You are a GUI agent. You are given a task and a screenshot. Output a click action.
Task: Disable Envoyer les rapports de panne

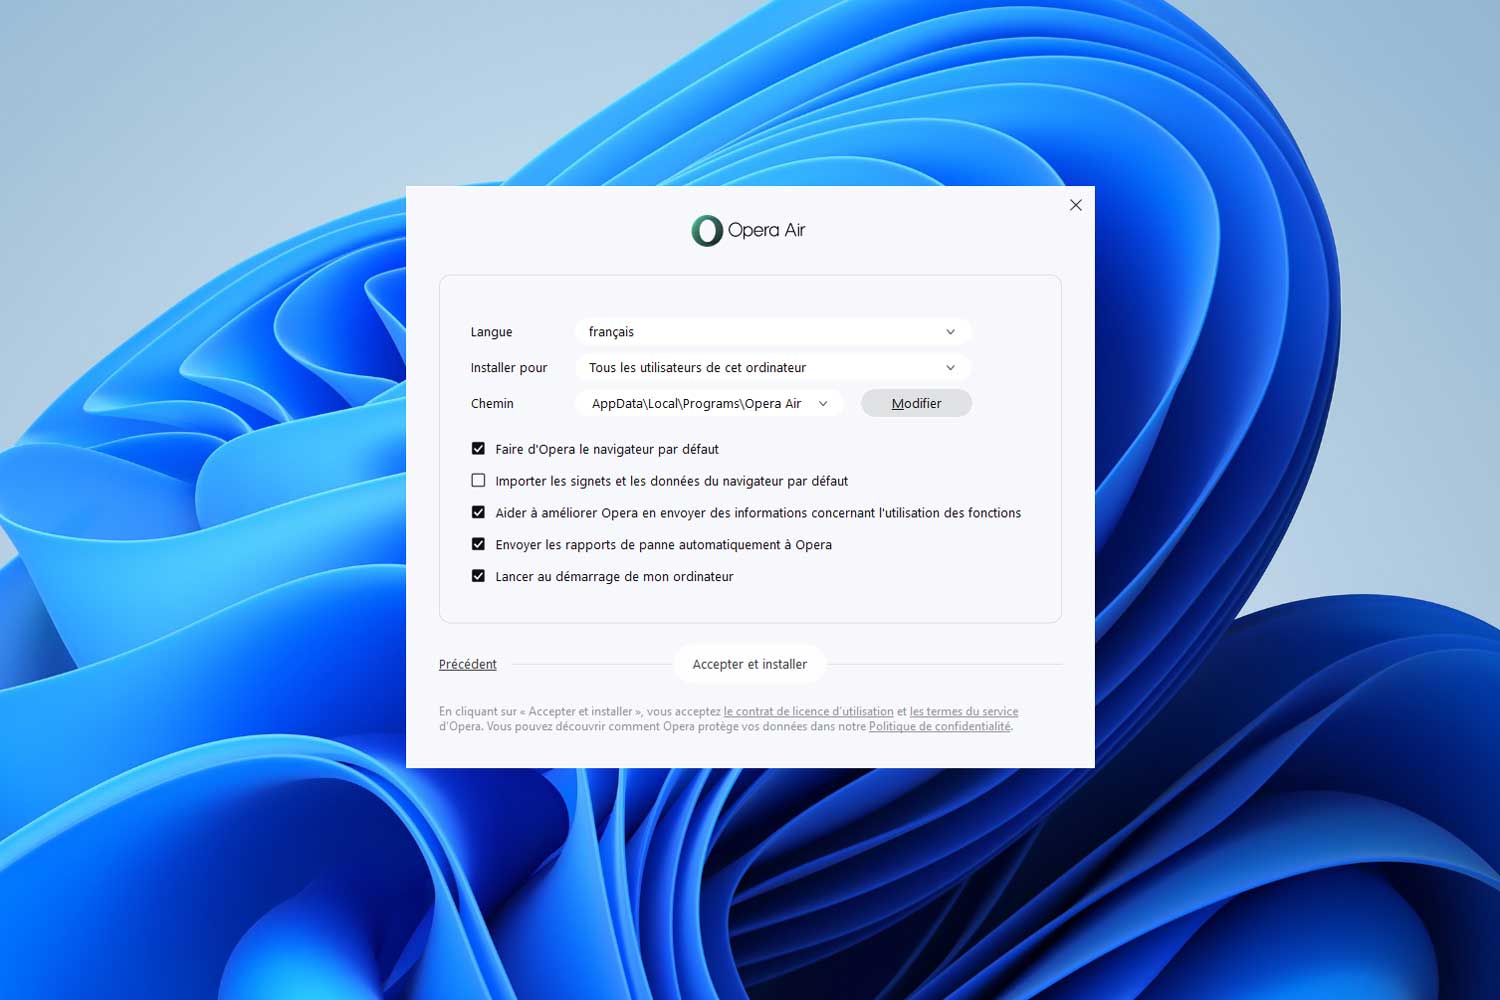tap(478, 545)
